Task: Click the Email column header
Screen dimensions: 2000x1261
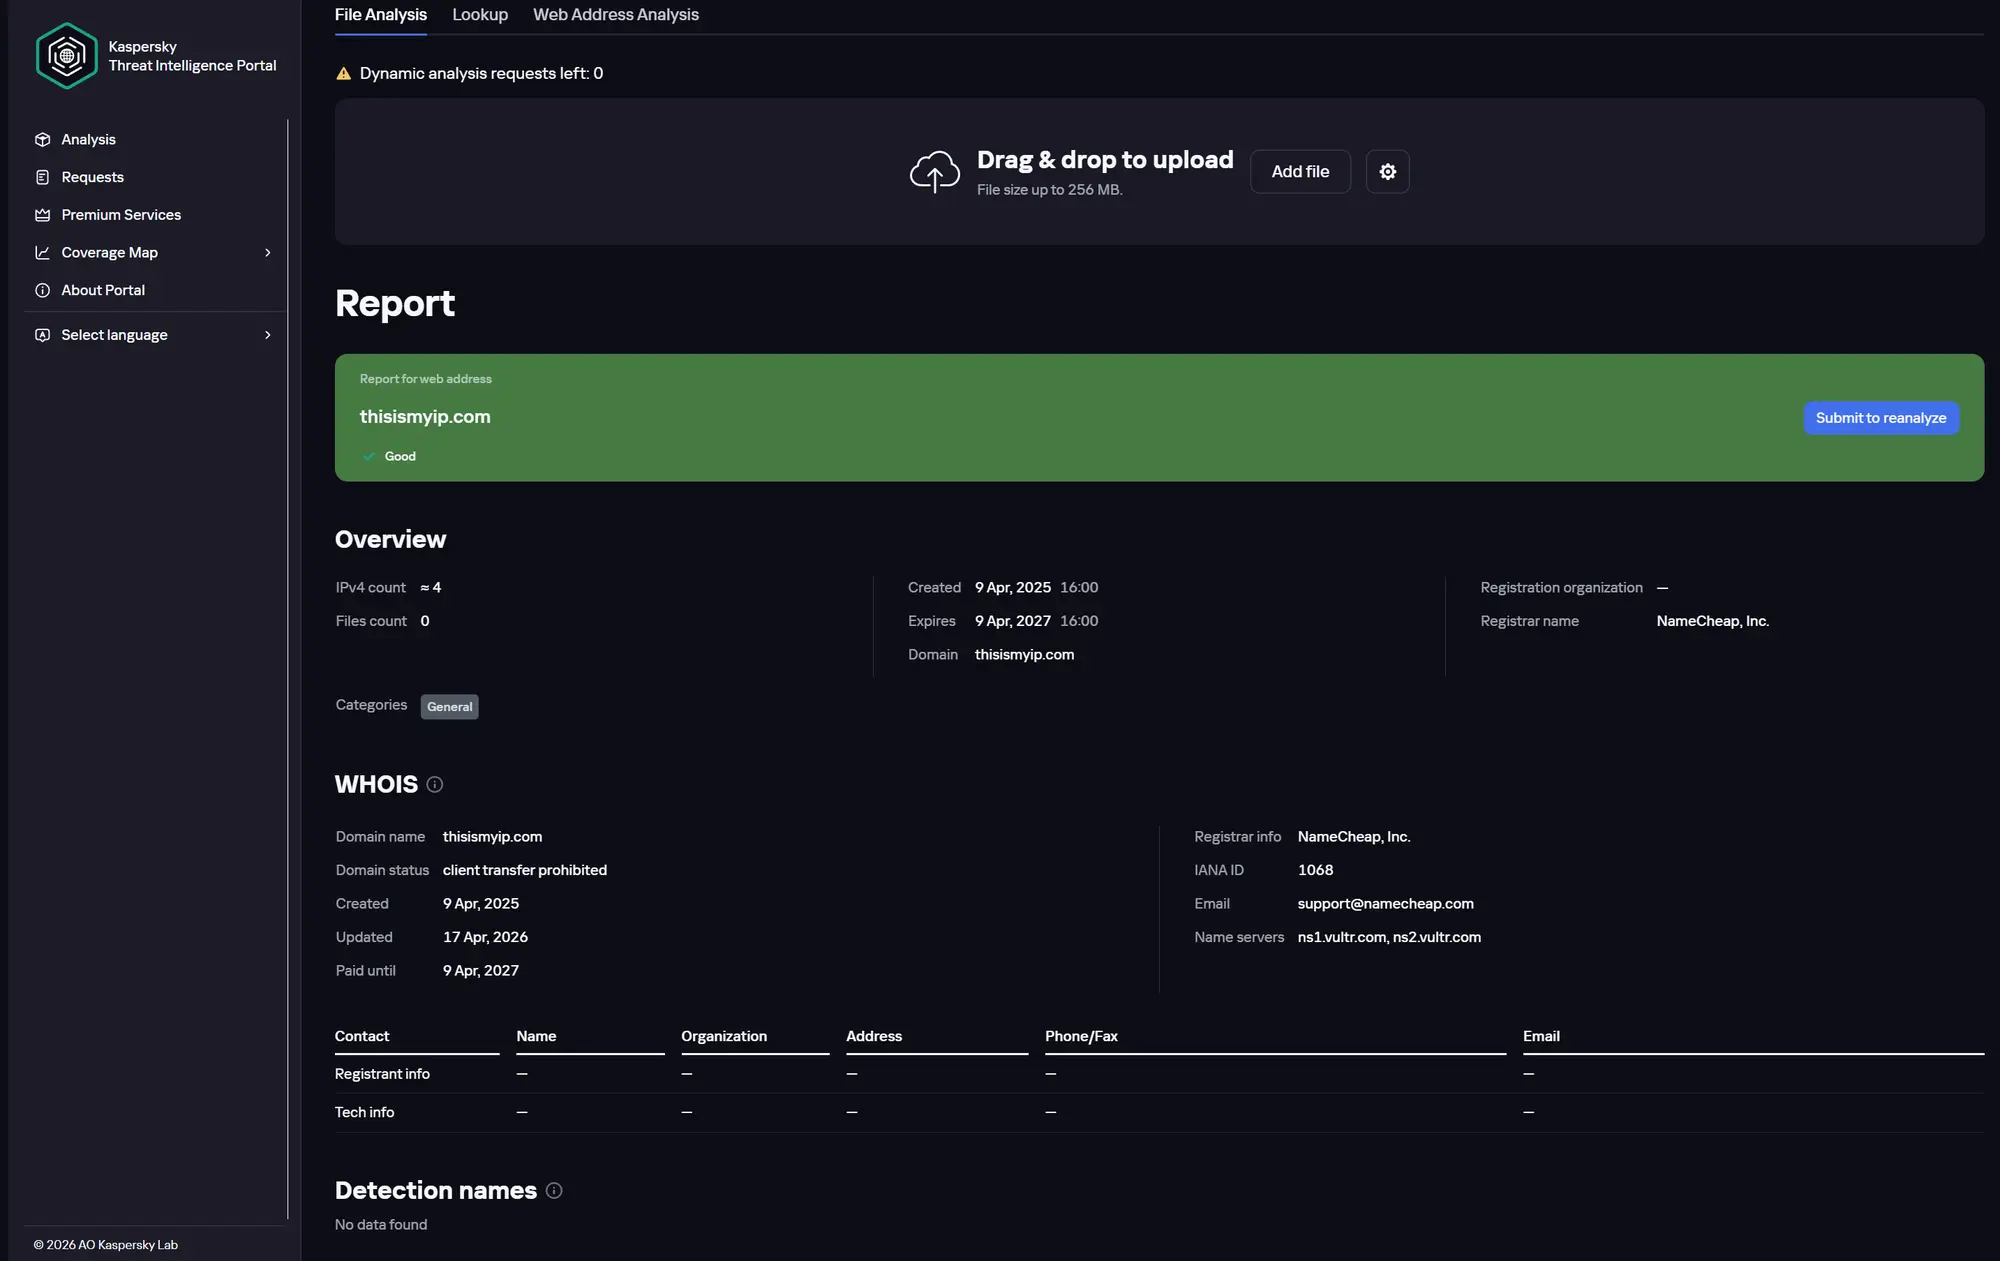Action: coord(1541,1037)
